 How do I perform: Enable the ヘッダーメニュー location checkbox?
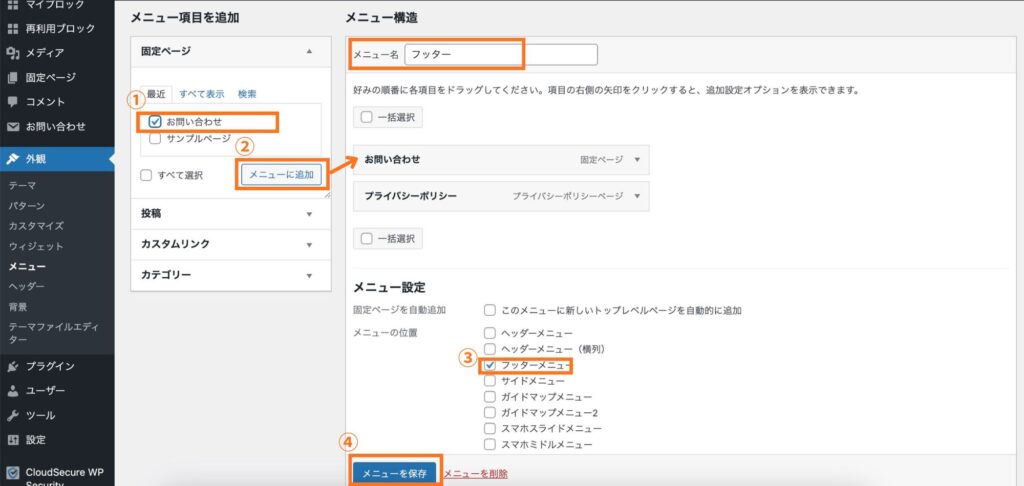489,333
